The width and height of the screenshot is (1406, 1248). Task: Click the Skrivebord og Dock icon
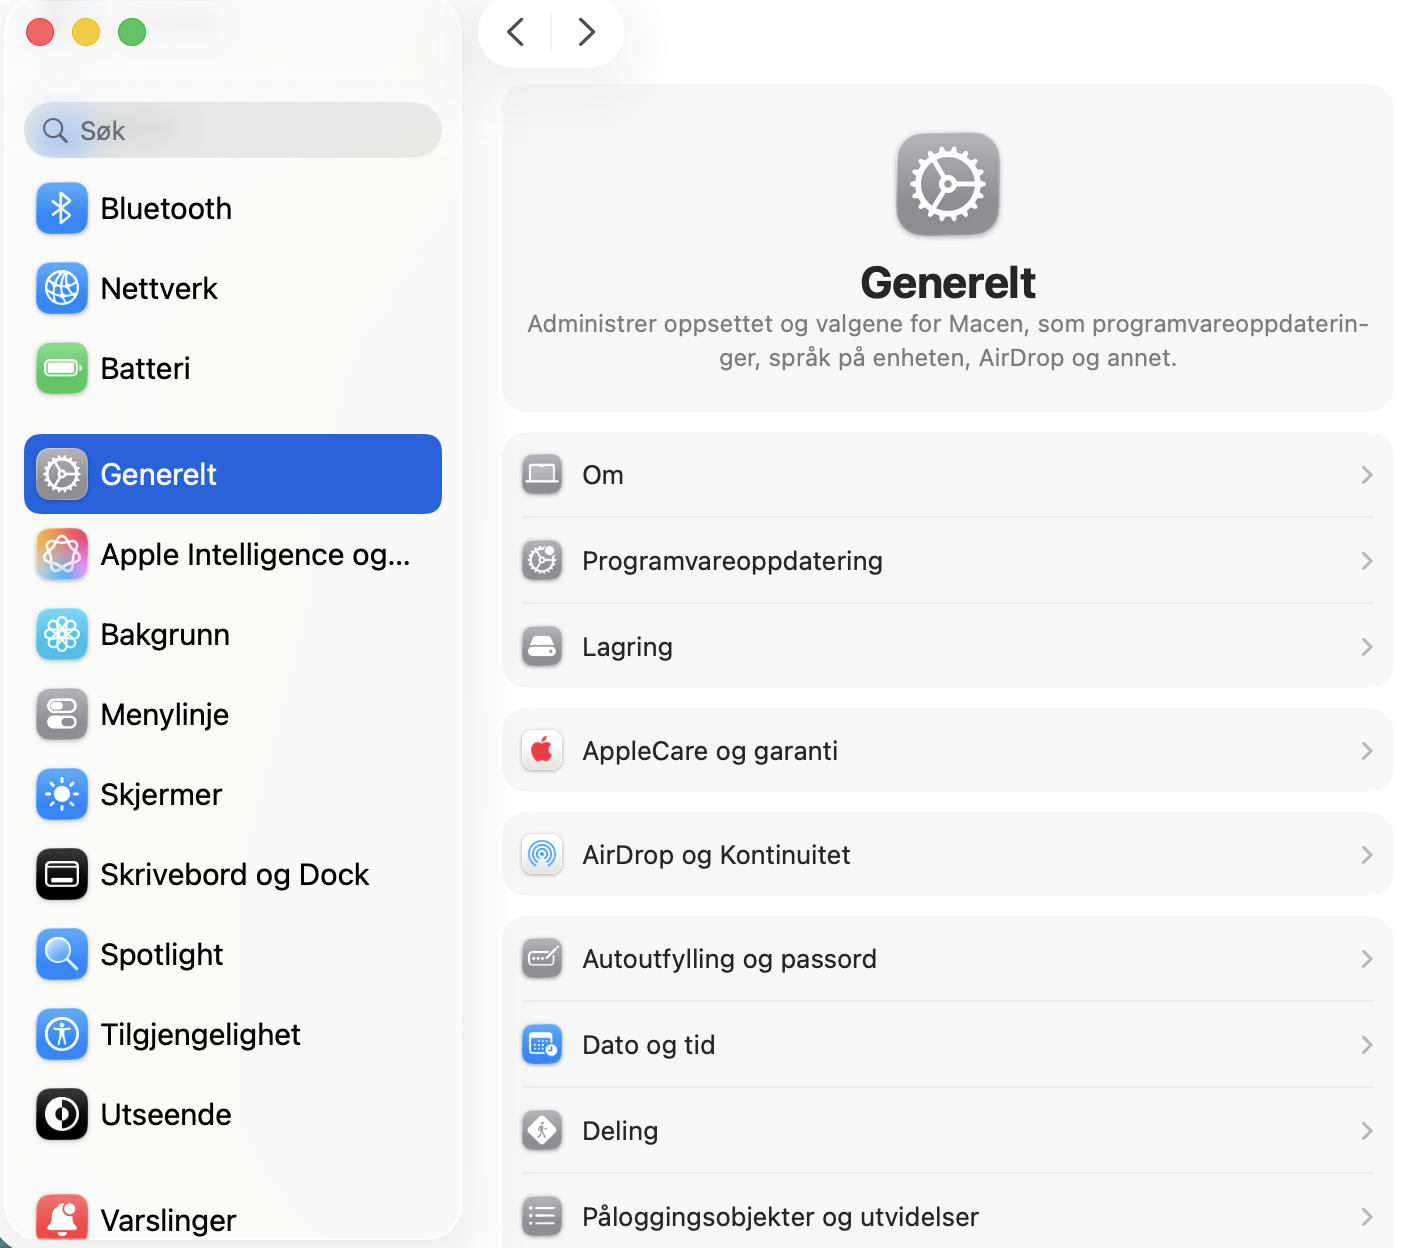point(62,874)
